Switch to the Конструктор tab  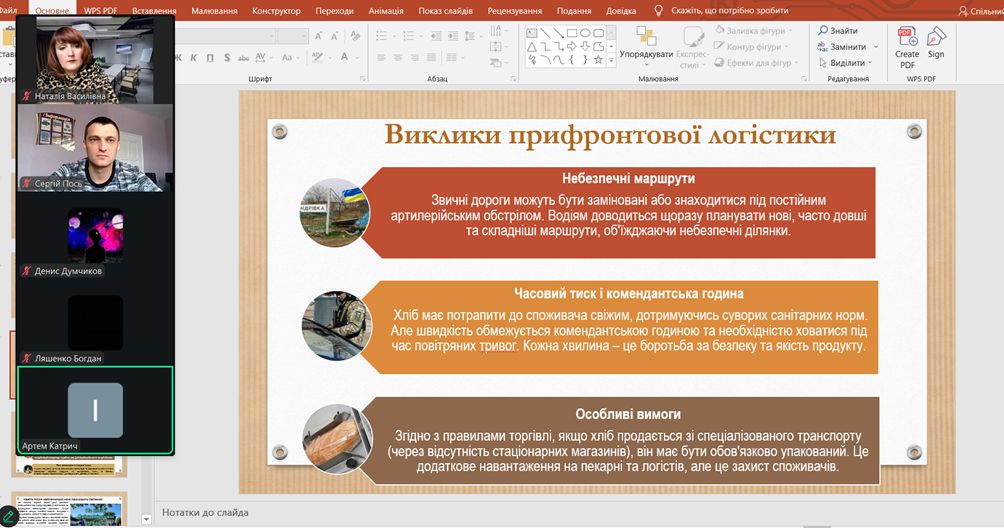276,11
